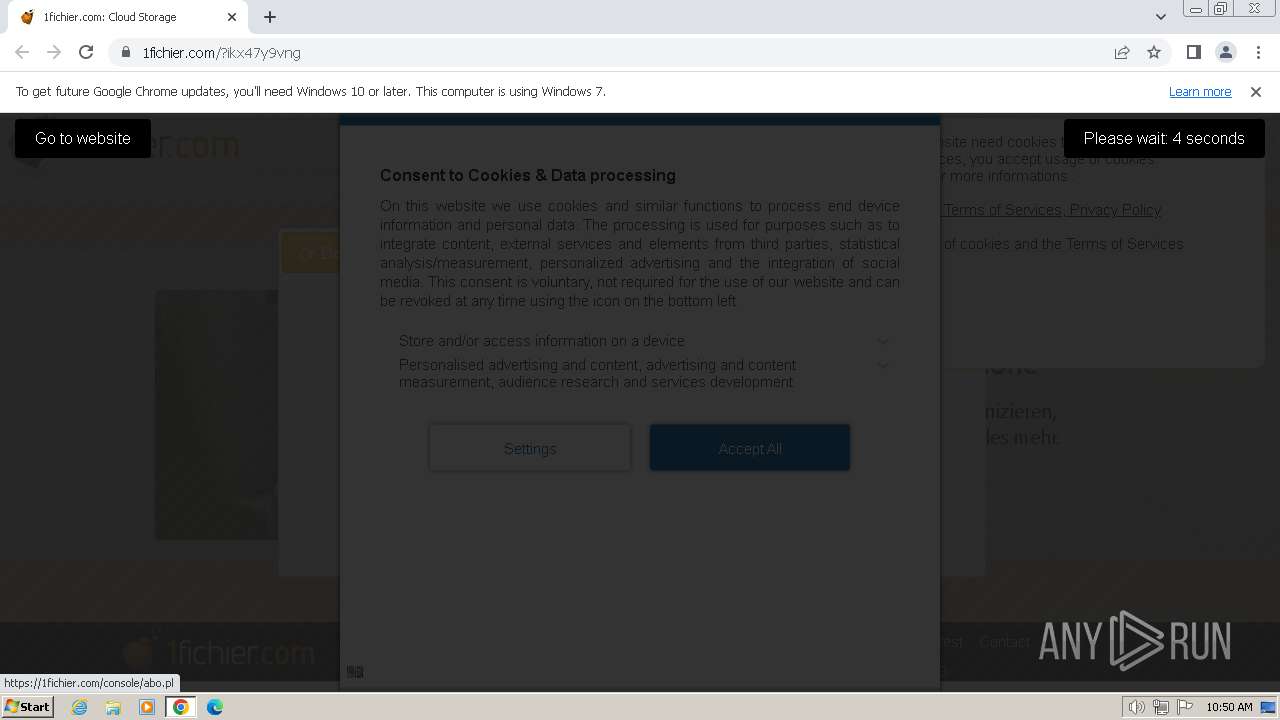Bookmark this tab with star icon

click(1154, 52)
